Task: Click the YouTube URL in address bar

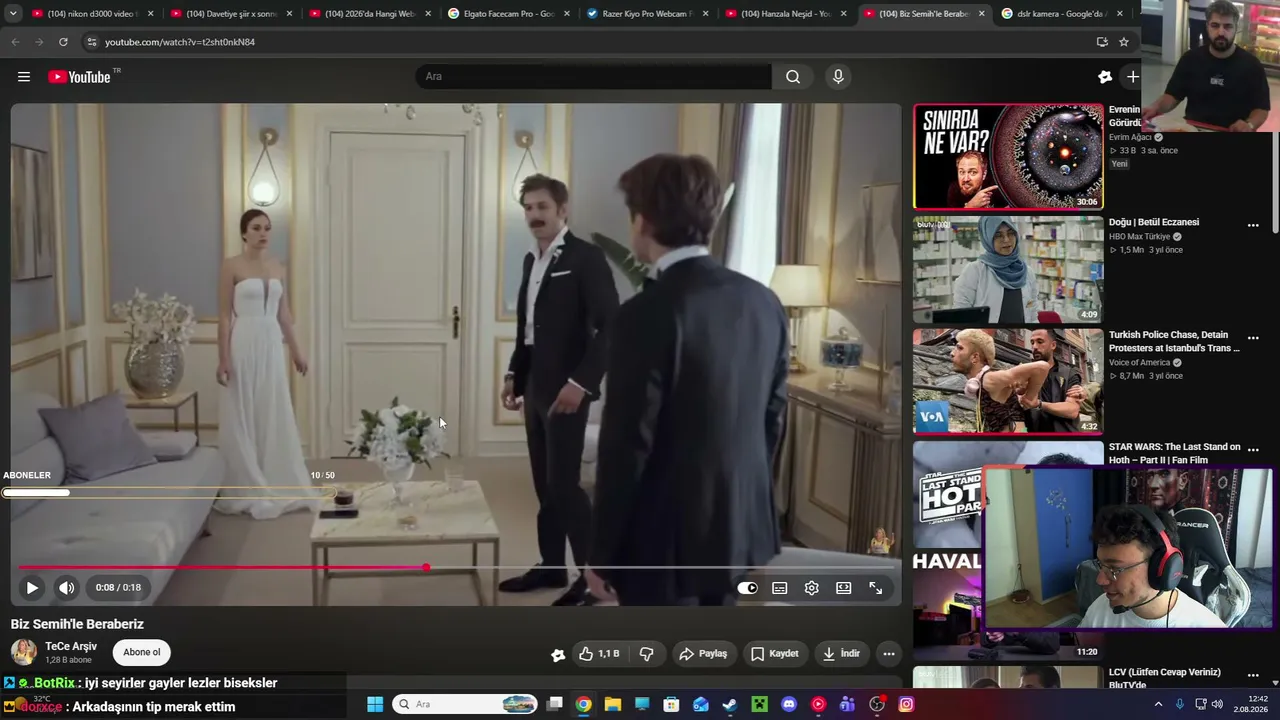Action: point(180,42)
